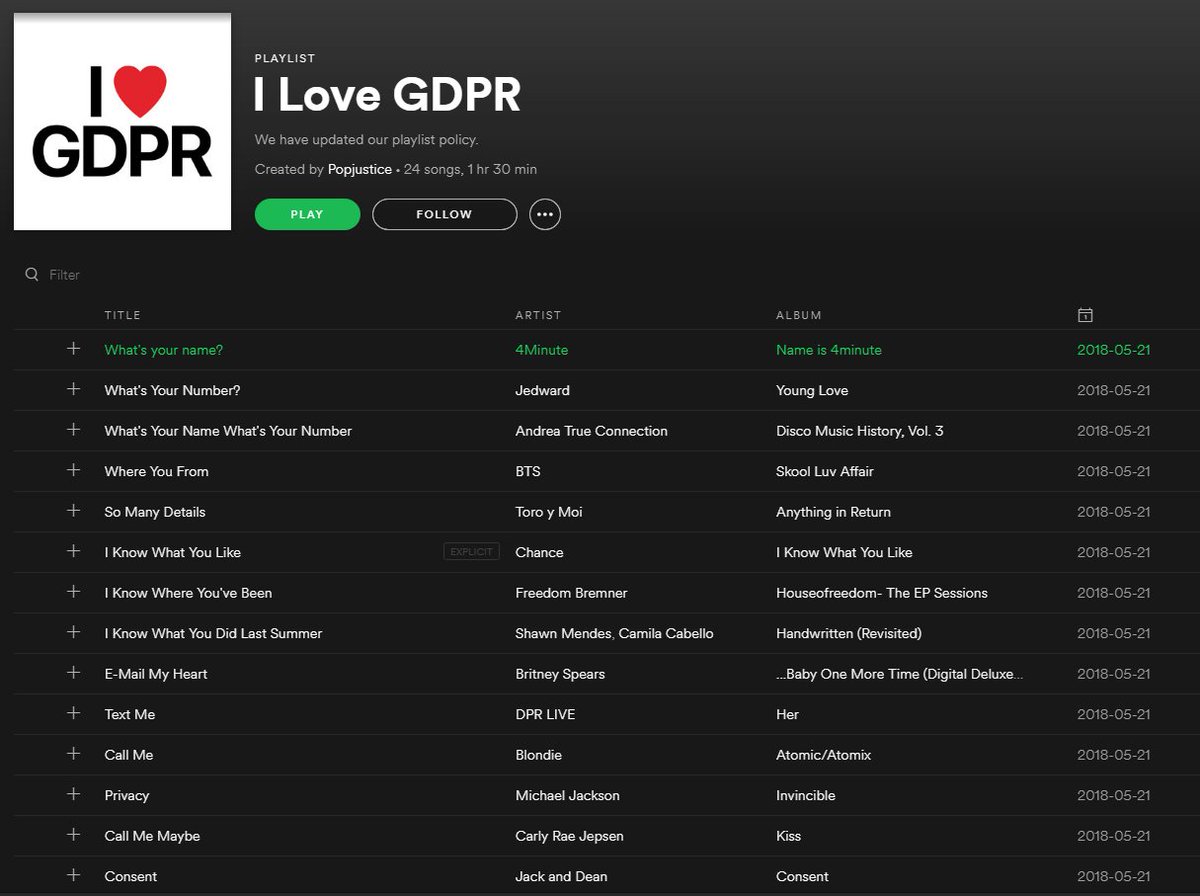Open album Invincible
The width and height of the screenshot is (1200, 896).
coord(806,795)
